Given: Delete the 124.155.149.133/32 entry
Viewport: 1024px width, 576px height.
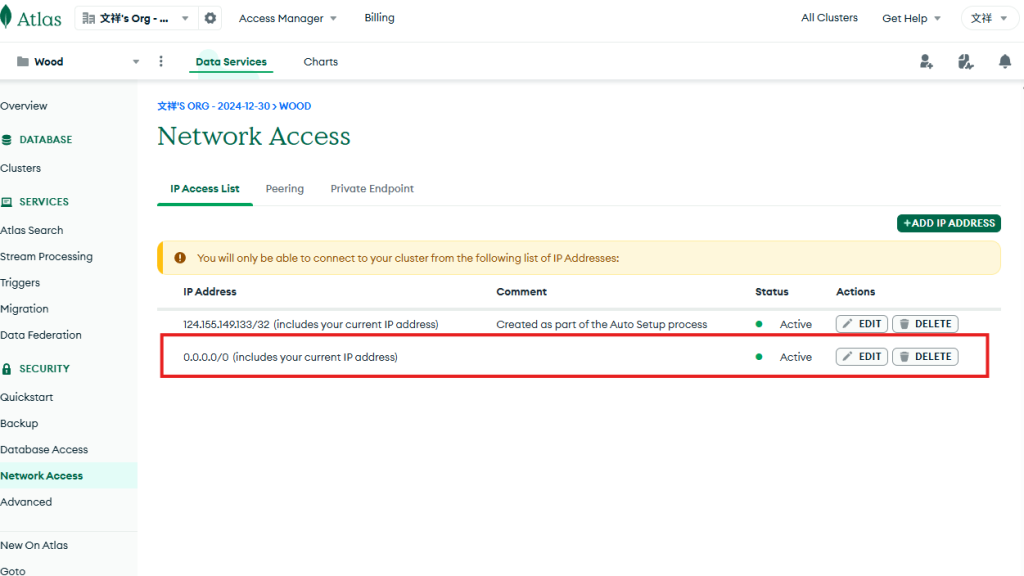Looking at the screenshot, I should pos(925,323).
